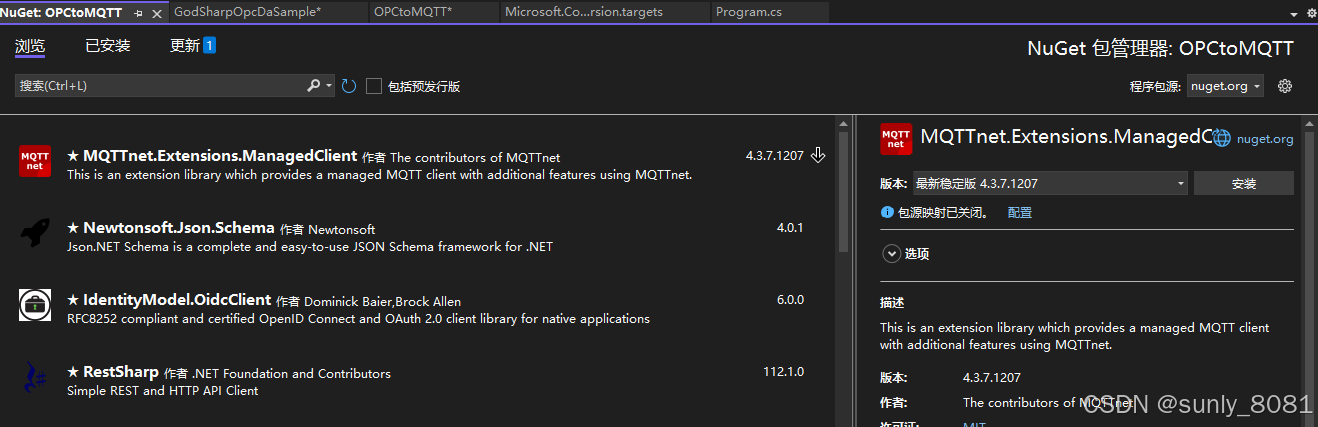
Task: Click the details version value 4.3.7.1207
Action: click(992, 378)
